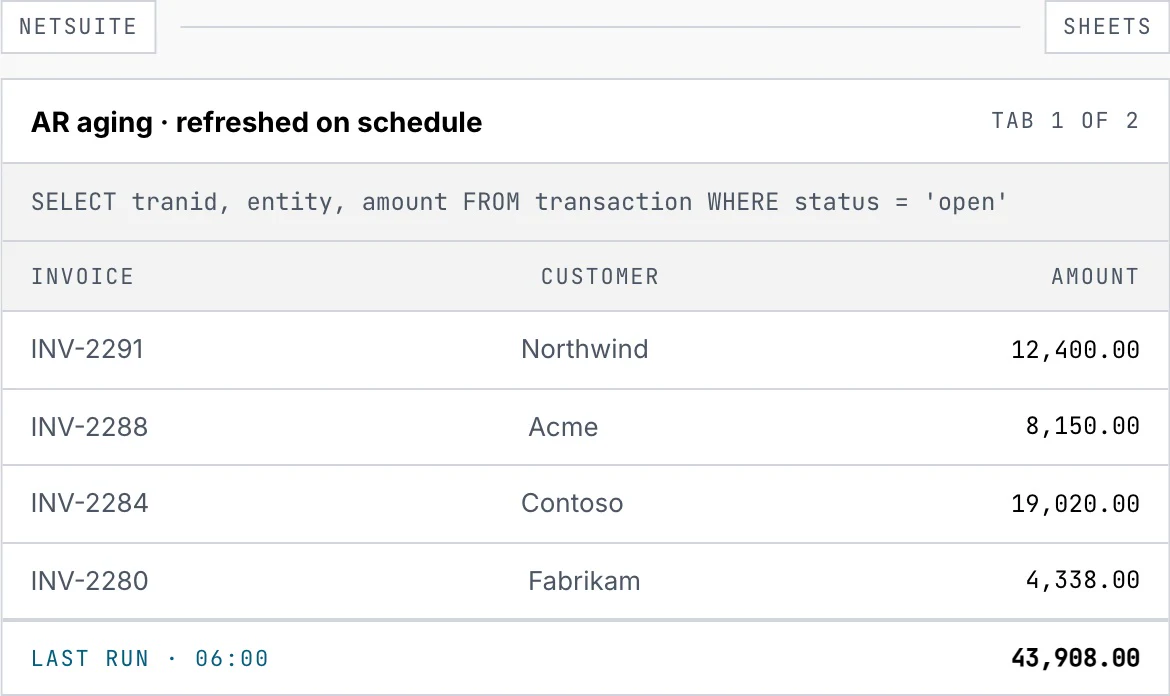Image resolution: width=1170 pixels, height=696 pixels.
Task: Open invoice INV-2288
Action: 90,427
